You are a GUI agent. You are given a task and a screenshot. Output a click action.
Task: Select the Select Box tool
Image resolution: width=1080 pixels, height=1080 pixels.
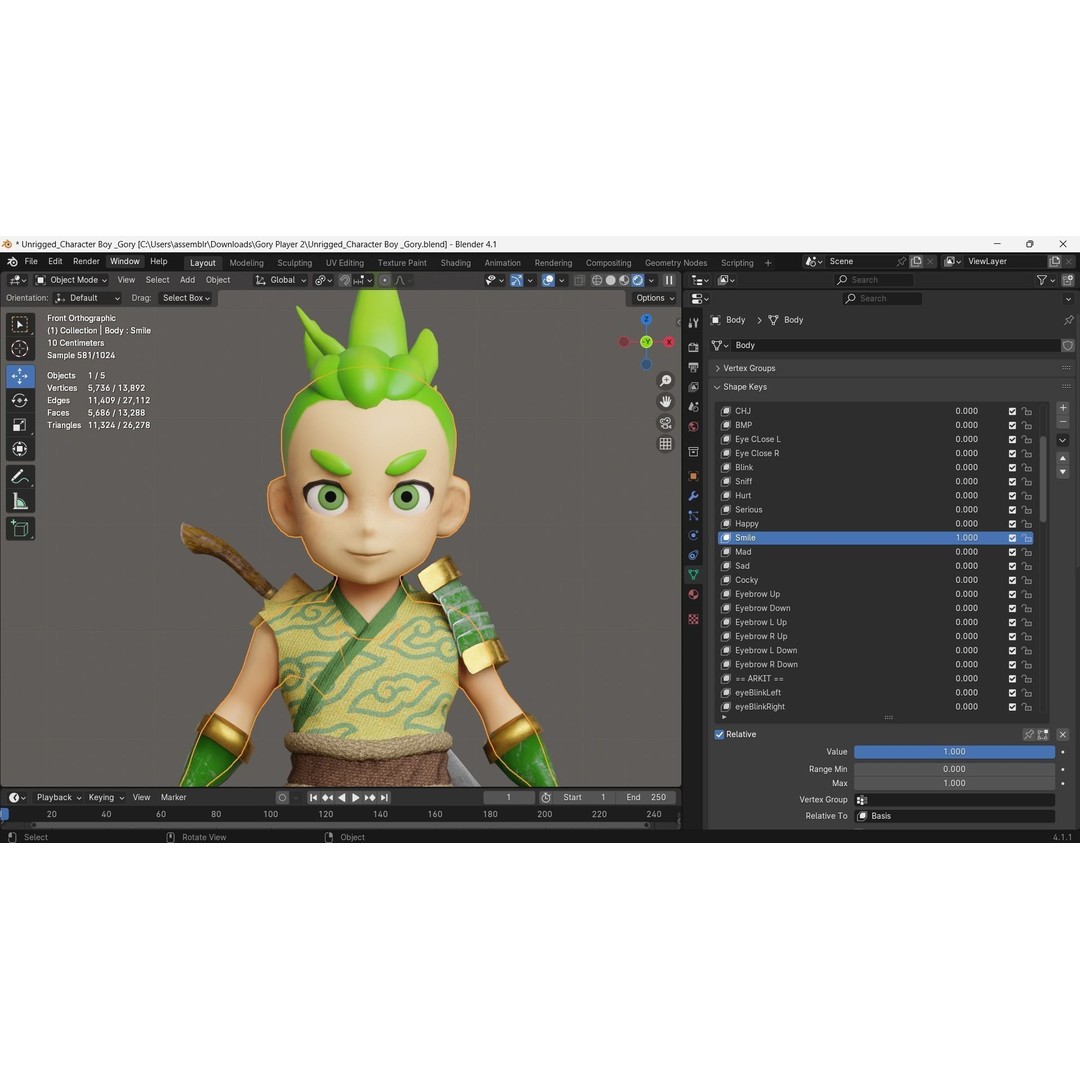click(x=20, y=324)
